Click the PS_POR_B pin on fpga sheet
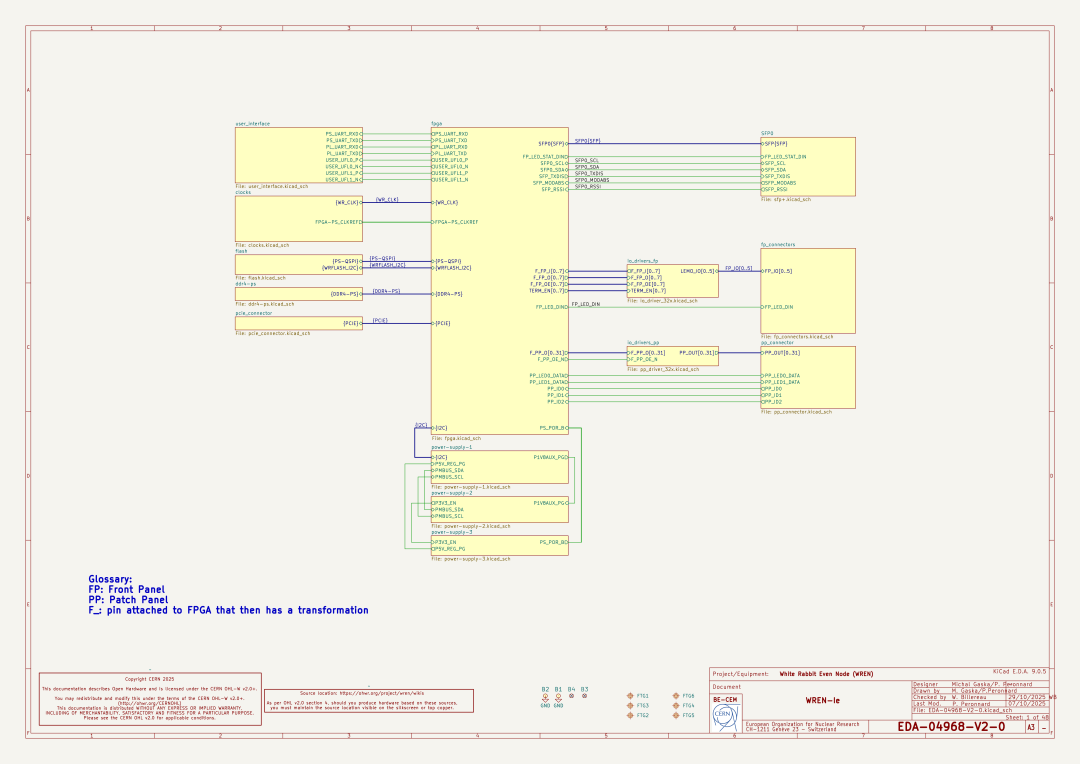Image resolution: width=1080 pixels, height=764 pixels. pos(553,429)
